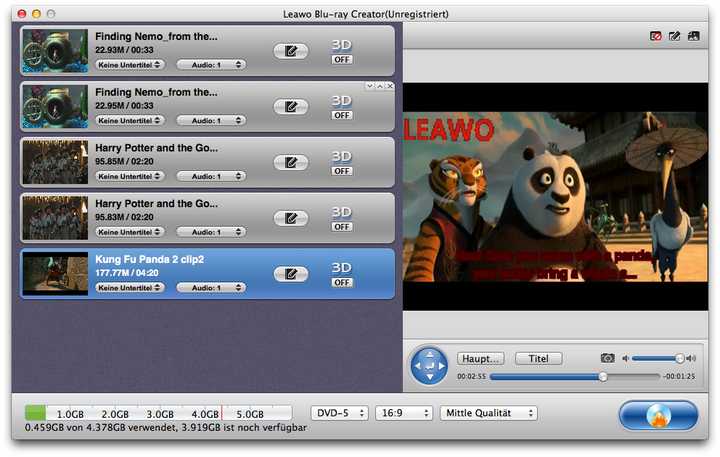Click the left arrow on navigation pad
720x457 pixels.
[x=417, y=366]
